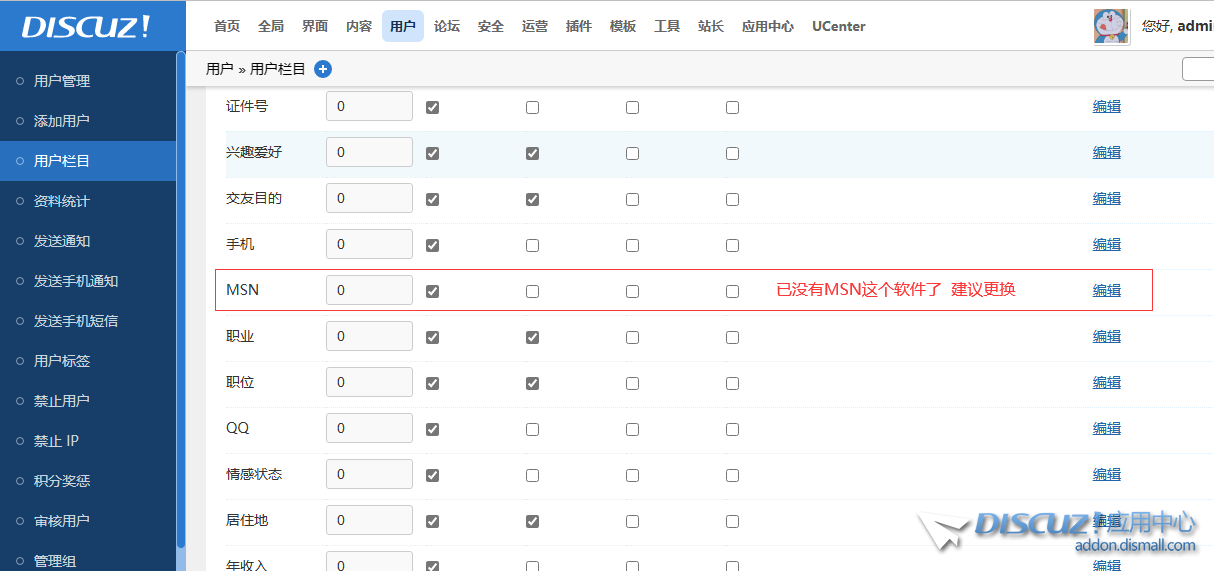Open the 论坛 top menu
The image size is (1214, 571).
point(447,26)
